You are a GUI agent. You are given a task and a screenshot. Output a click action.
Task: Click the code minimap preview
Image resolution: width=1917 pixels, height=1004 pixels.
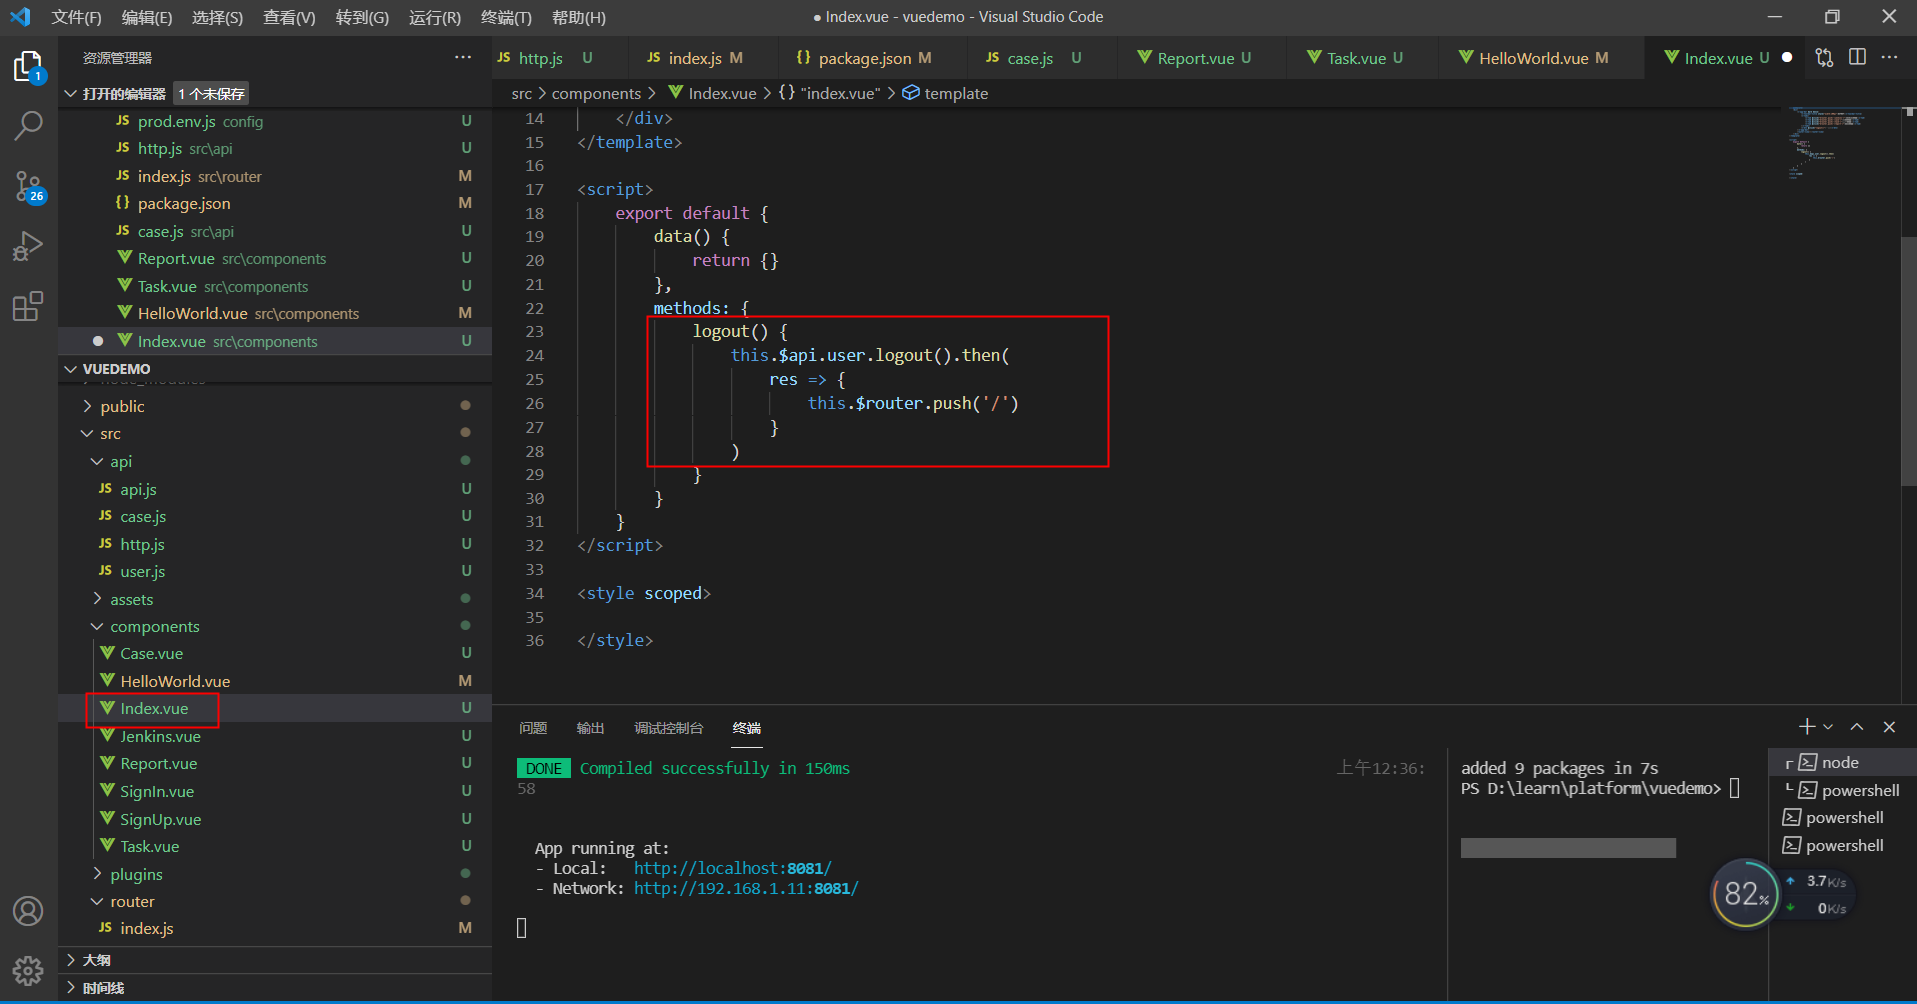(x=1825, y=145)
